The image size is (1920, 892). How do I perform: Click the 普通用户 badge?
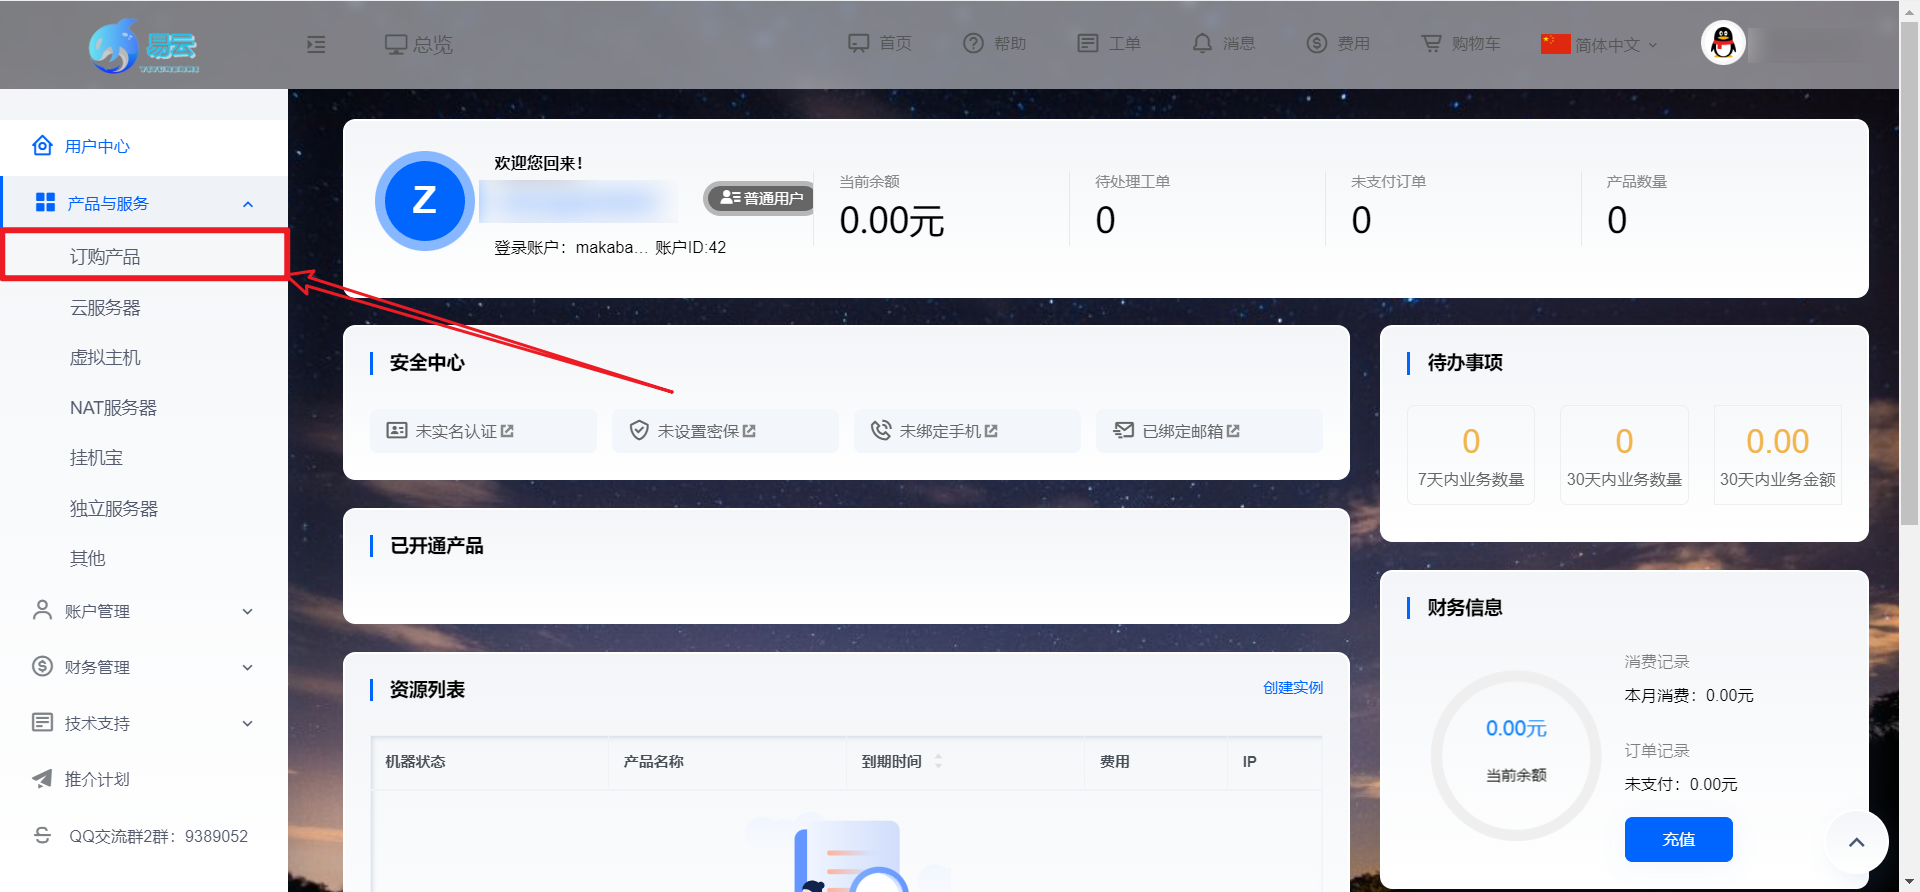pos(759,198)
